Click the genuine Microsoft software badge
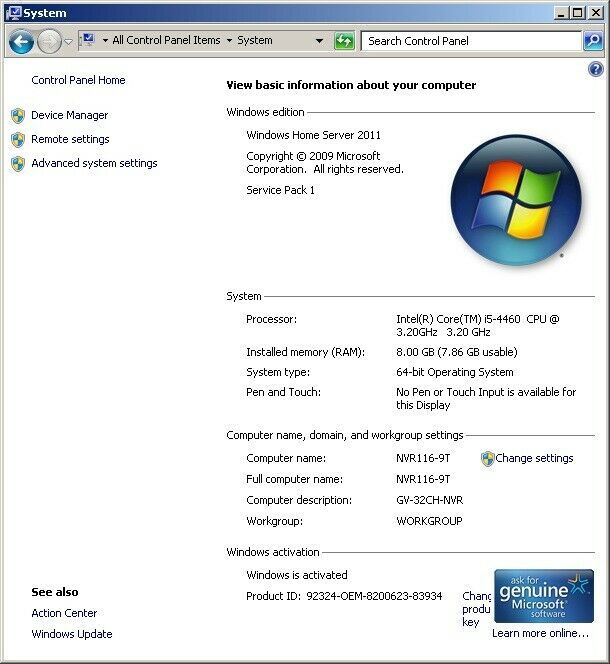610x664 pixels. [544, 596]
